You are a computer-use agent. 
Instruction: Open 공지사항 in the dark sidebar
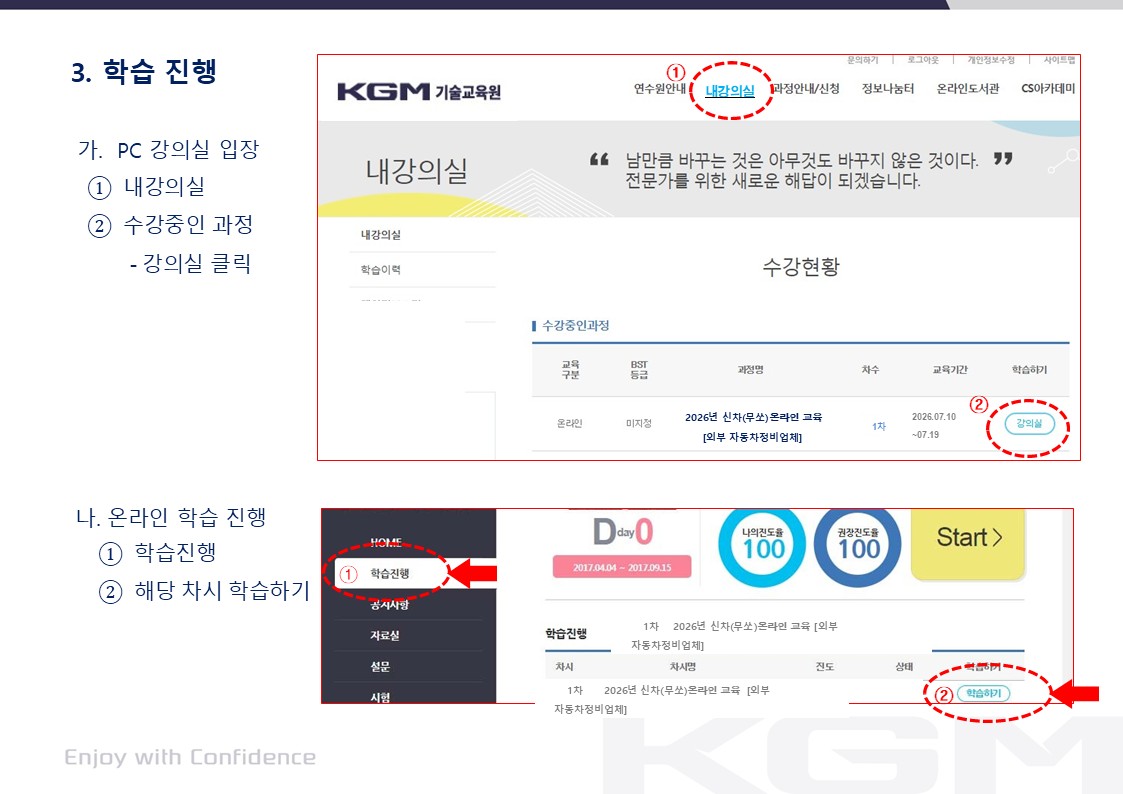[390, 605]
